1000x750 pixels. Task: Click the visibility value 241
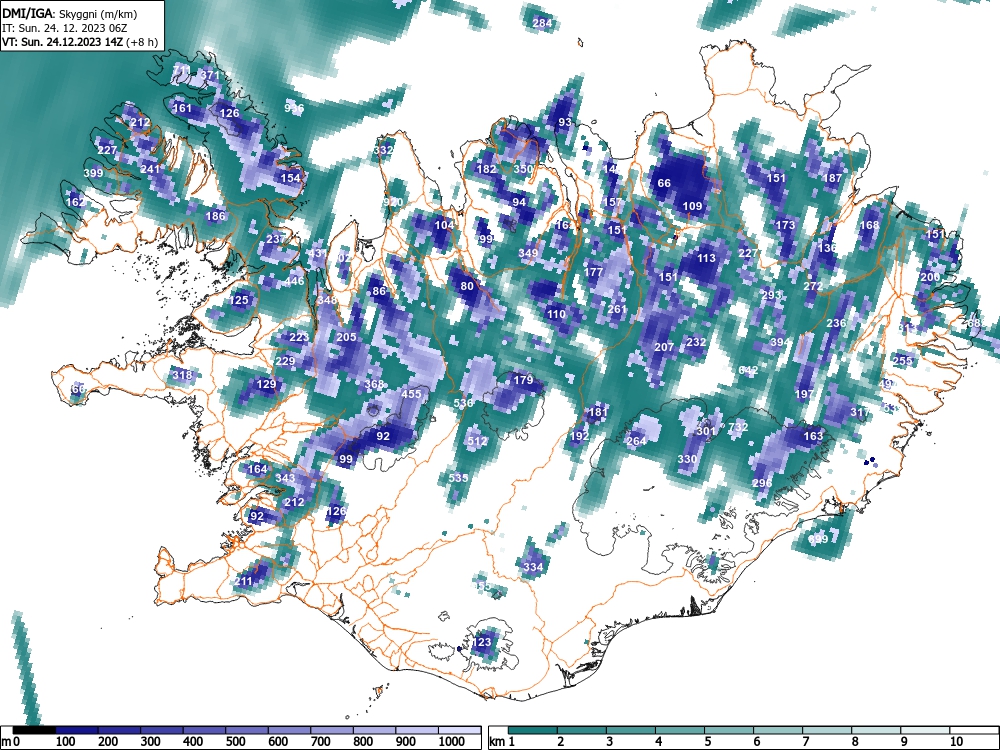[x=150, y=169]
